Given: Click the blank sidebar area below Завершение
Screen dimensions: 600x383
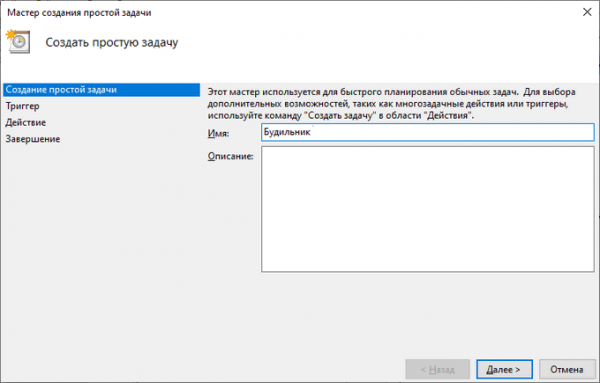Looking at the screenshot, I should tap(101, 249).
